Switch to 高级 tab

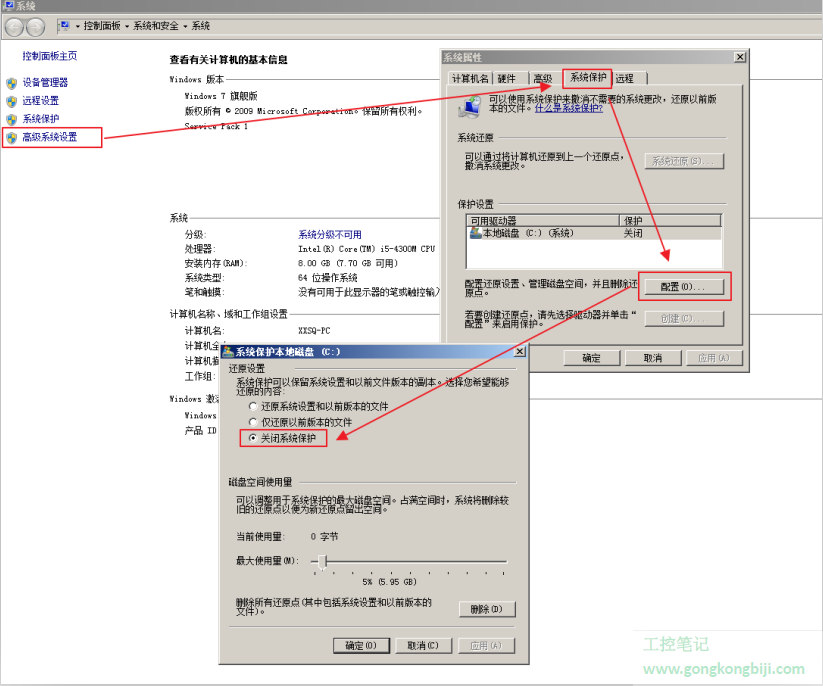[x=543, y=79]
